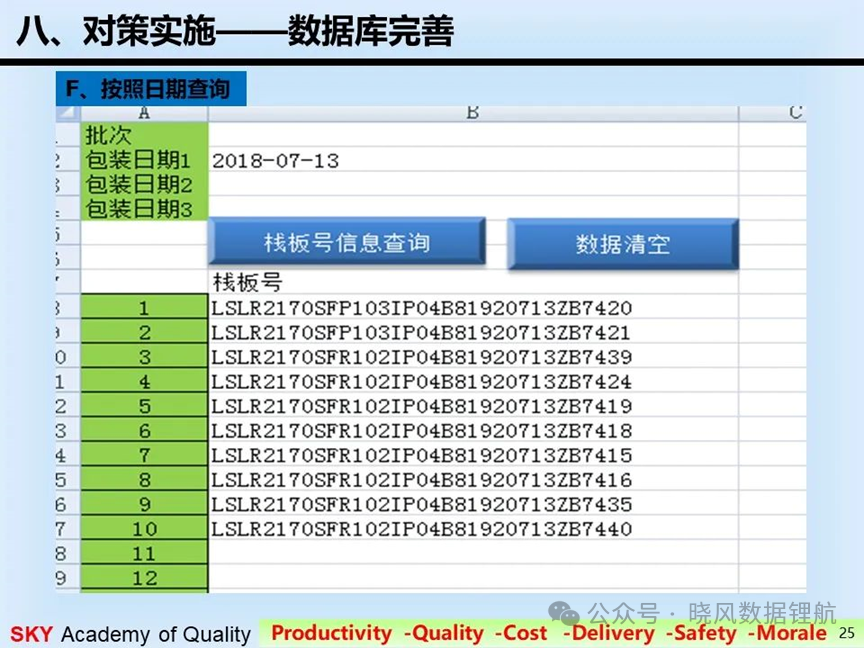864x648 pixels.
Task: Select the empty pallet cell beside index 12
Action: coord(473,577)
